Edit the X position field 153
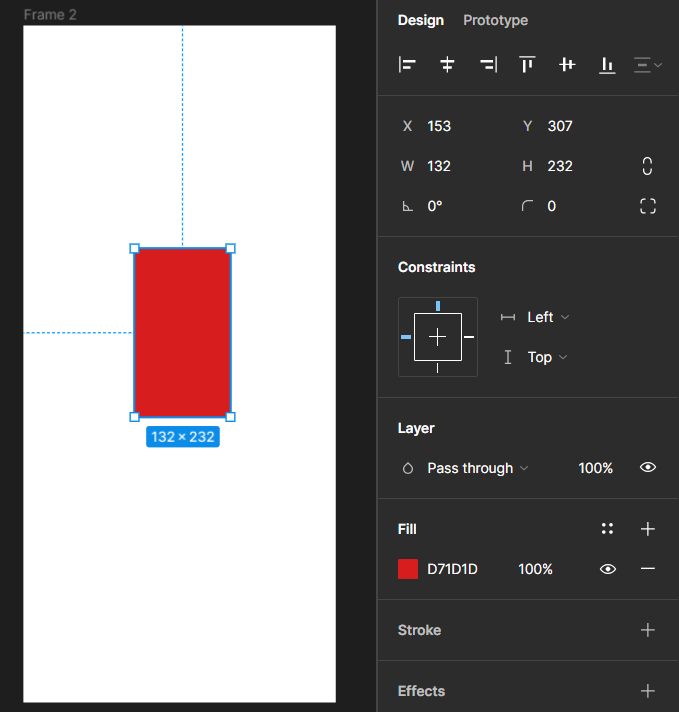Image resolution: width=679 pixels, height=712 pixels. [439, 126]
